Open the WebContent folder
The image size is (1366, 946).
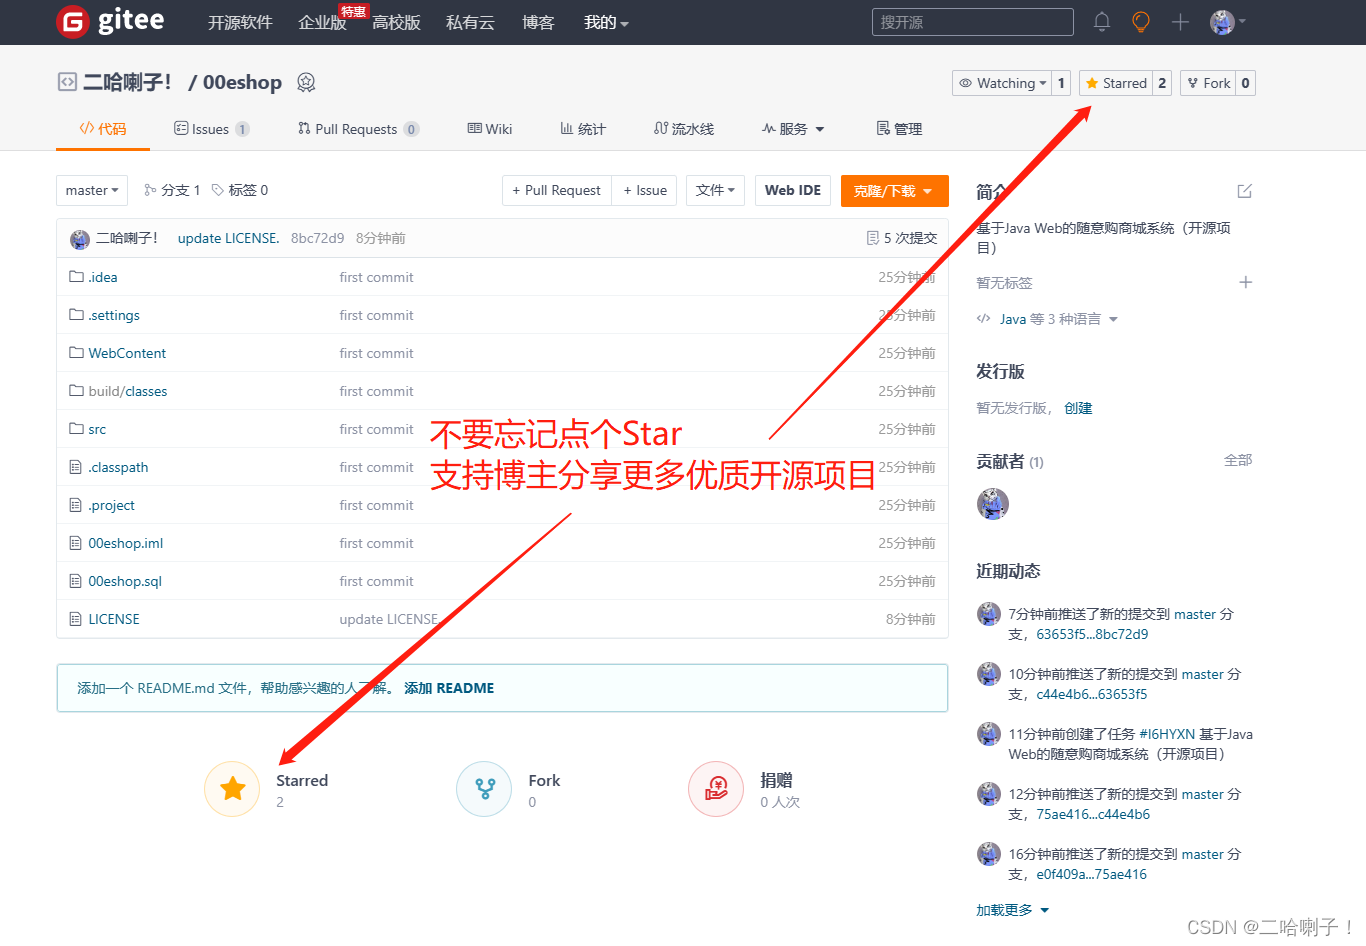(x=127, y=353)
